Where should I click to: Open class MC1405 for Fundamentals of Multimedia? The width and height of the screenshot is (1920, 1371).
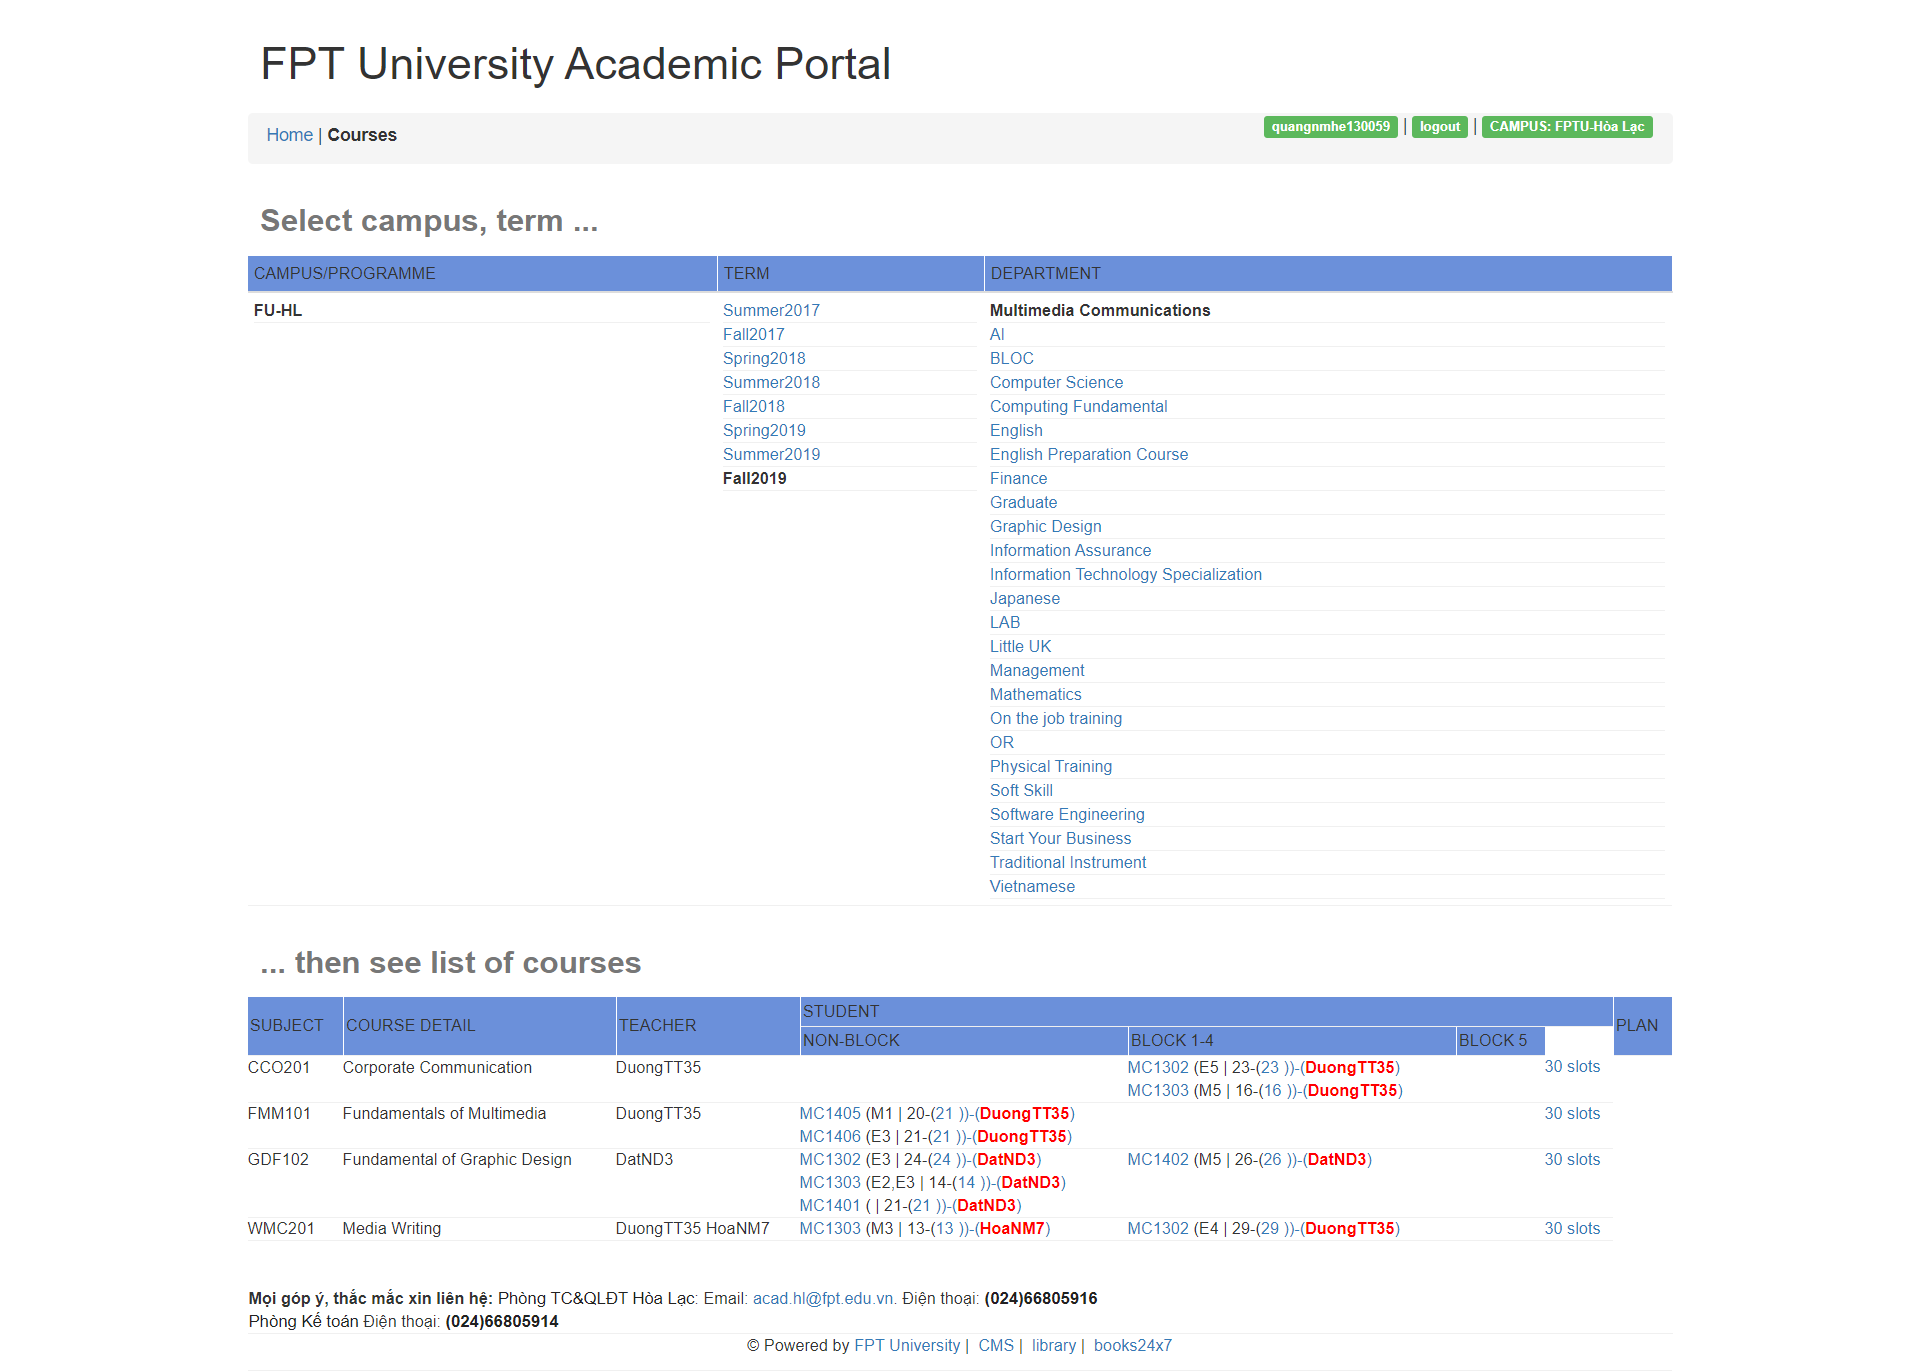[829, 1113]
